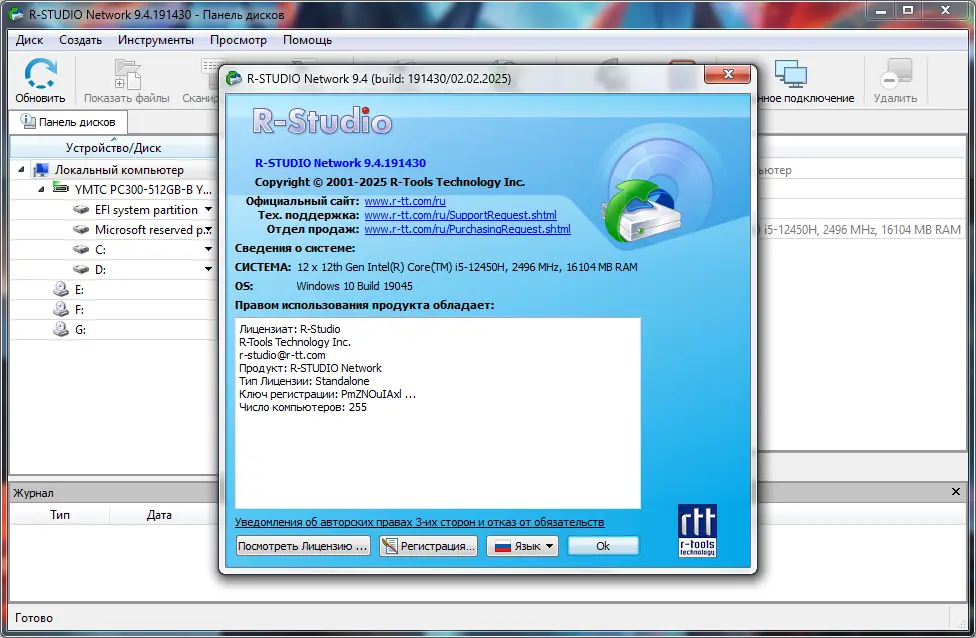
Task: Open the C: volume dropdown arrow
Action: [209, 250]
